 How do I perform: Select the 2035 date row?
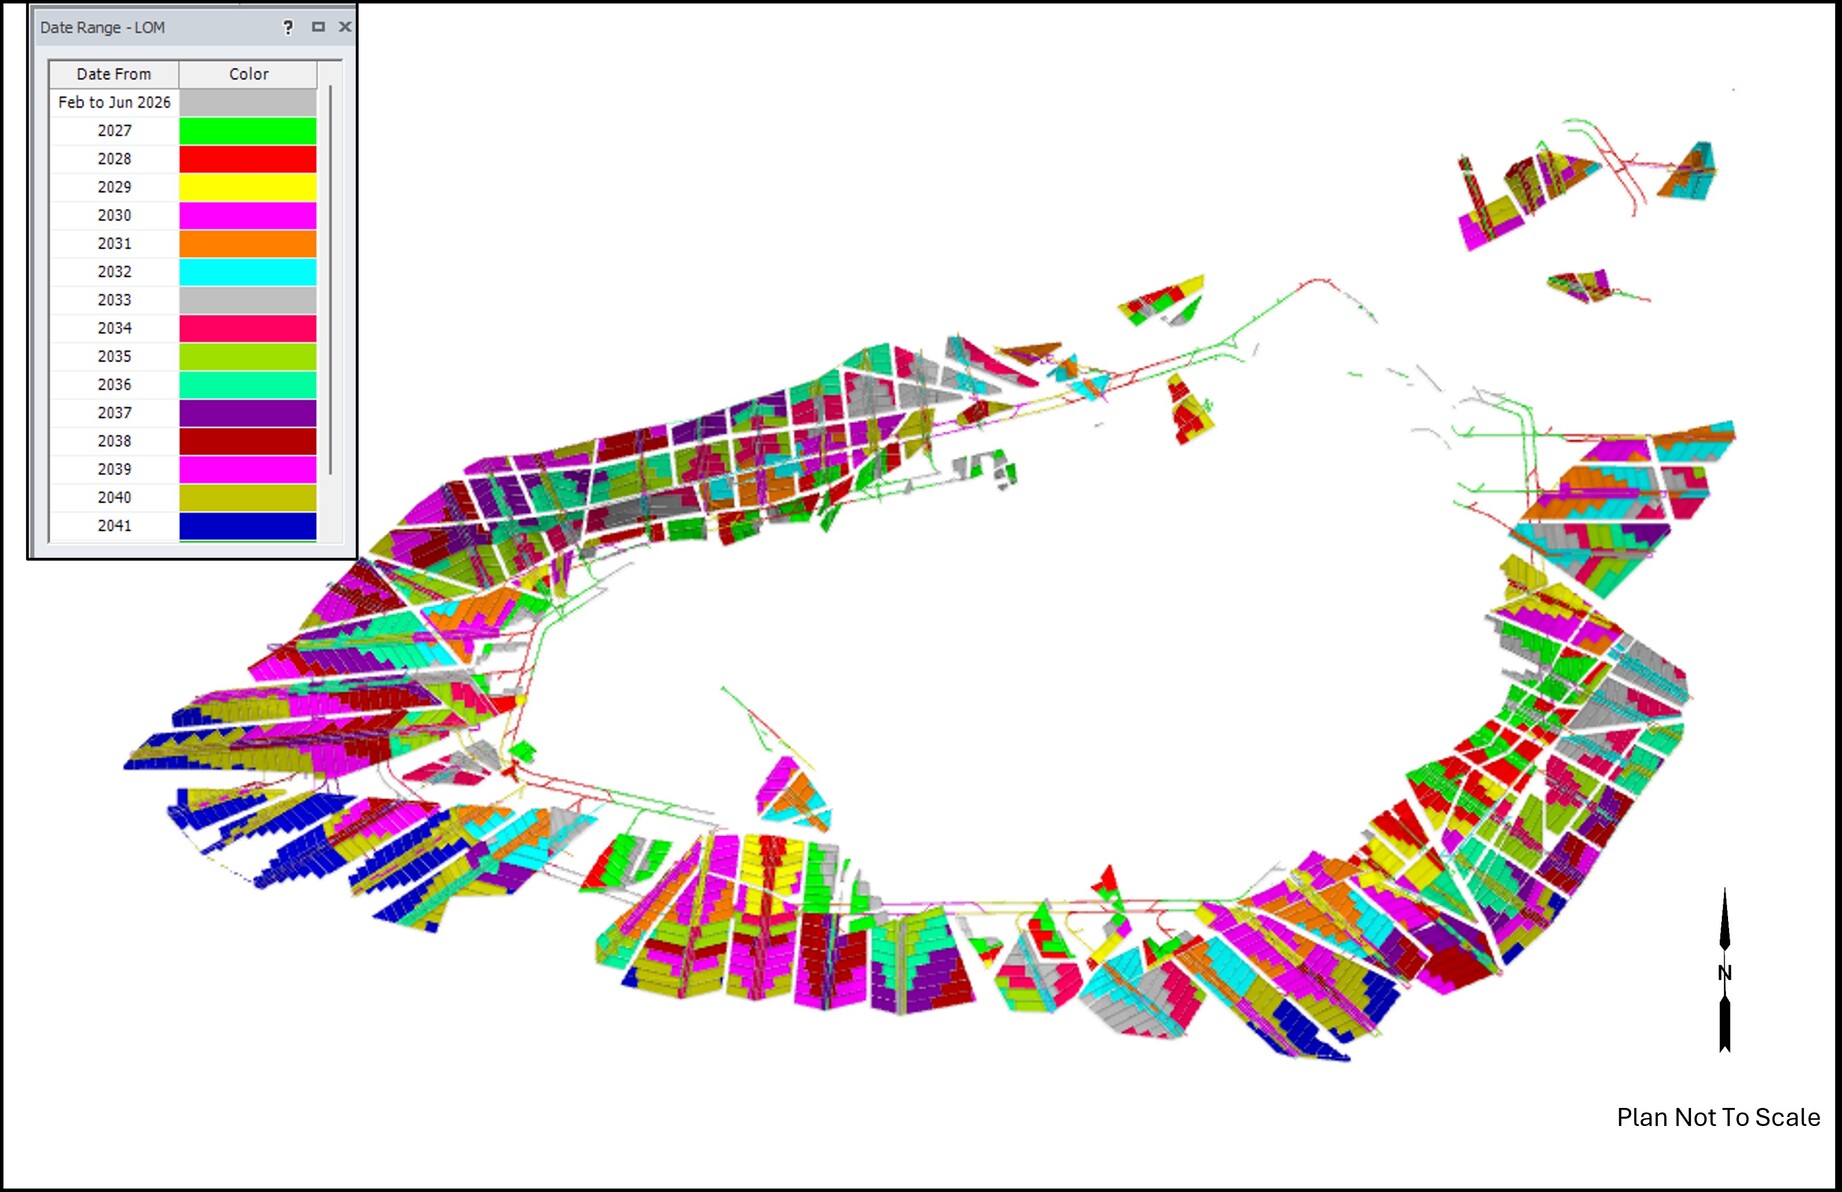pyautogui.click(x=183, y=356)
